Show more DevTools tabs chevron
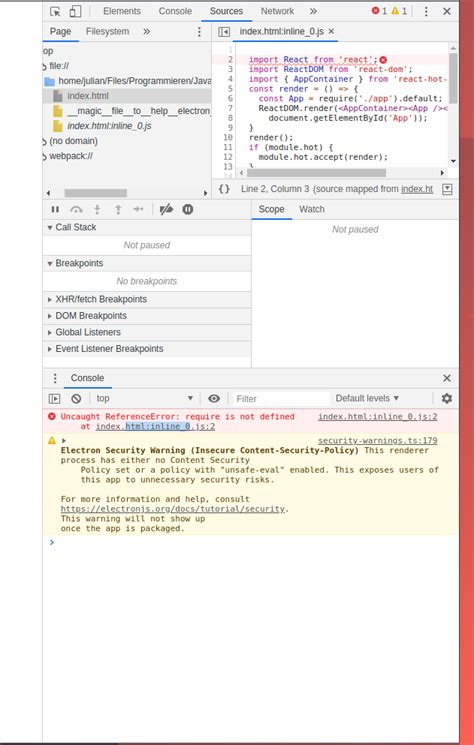This screenshot has width=474, height=745. (313, 11)
